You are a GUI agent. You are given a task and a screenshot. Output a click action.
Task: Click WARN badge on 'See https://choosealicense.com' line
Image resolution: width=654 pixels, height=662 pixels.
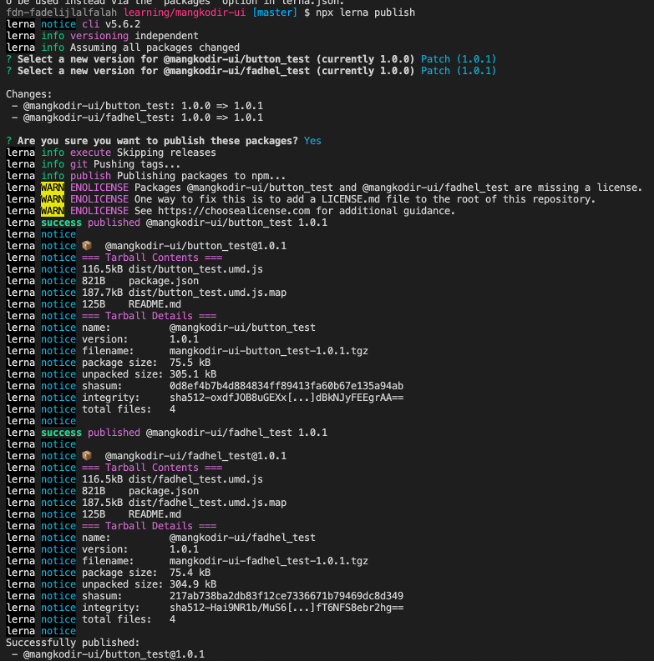[52, 211]
